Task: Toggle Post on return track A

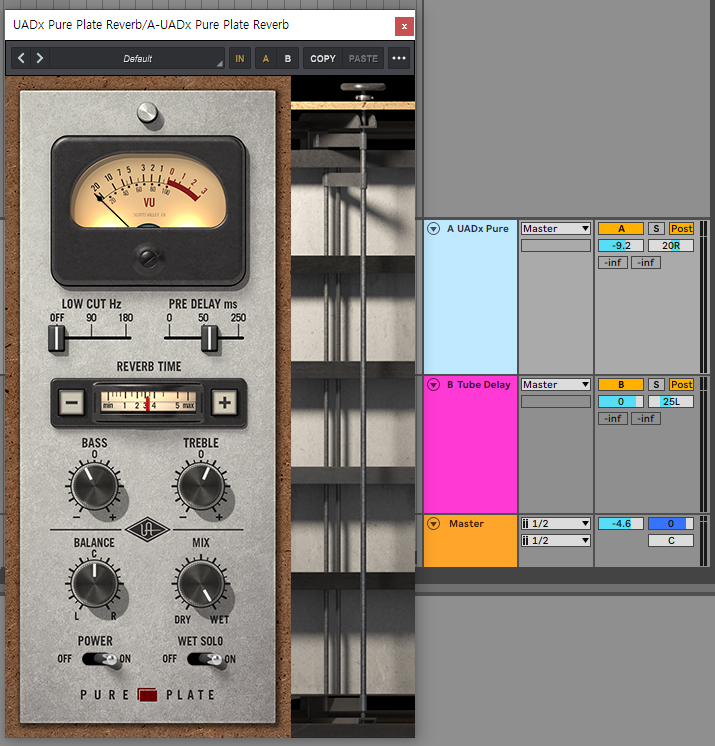Action: pos(681,228)
